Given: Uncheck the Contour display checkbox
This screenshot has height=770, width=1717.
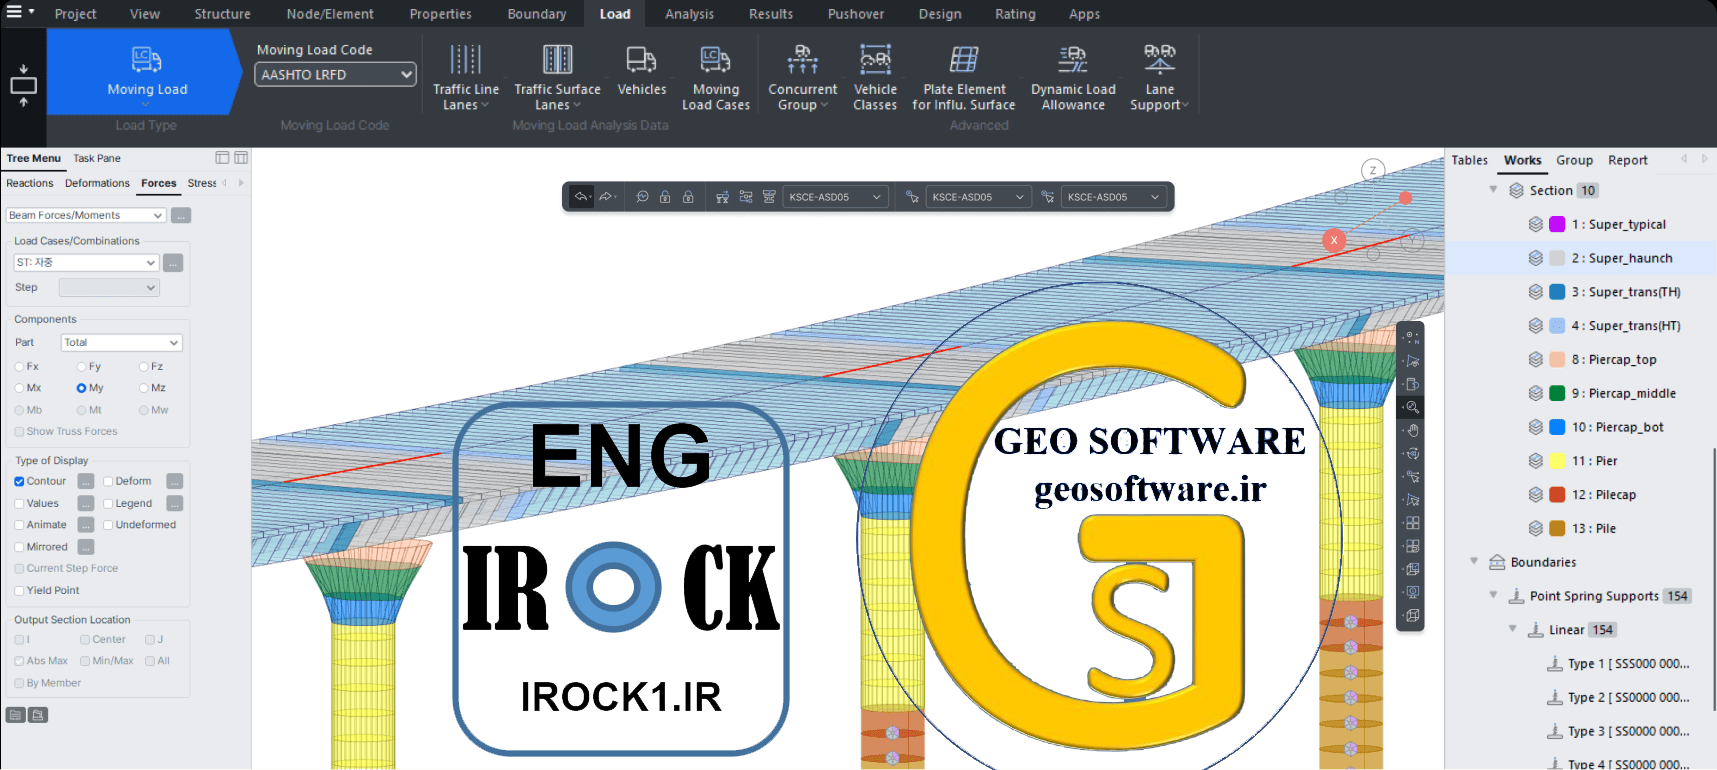Looking at the screenshot, I should point(19,481).
